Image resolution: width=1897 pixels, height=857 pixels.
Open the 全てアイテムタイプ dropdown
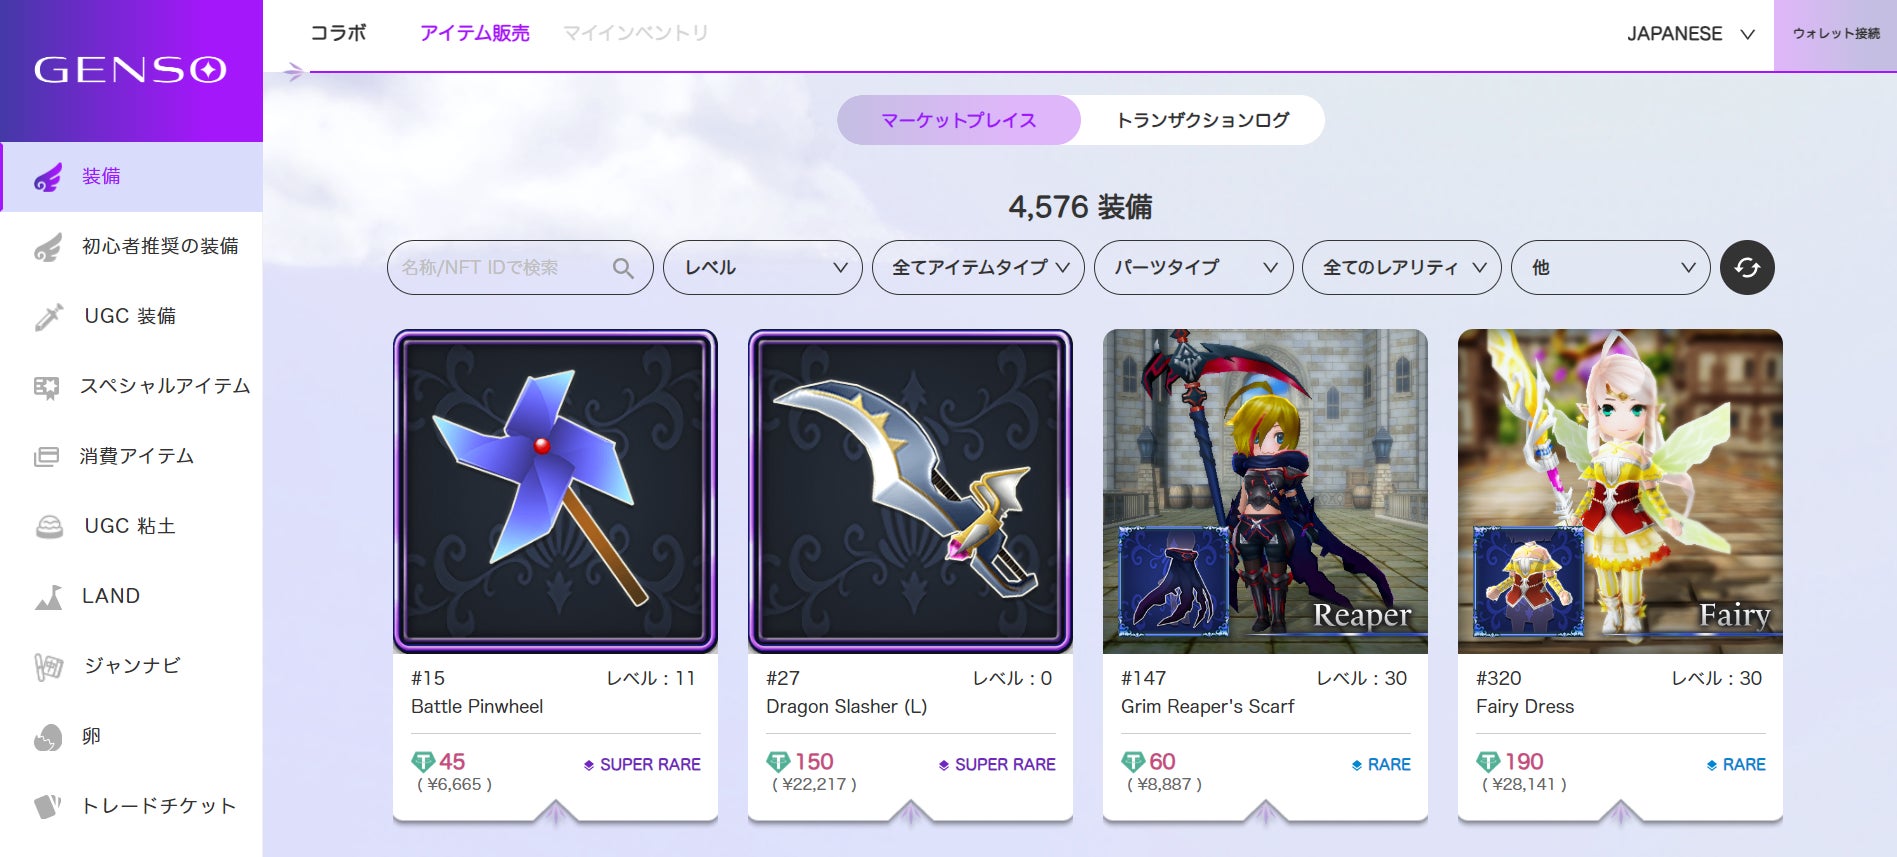coord(978,267)
